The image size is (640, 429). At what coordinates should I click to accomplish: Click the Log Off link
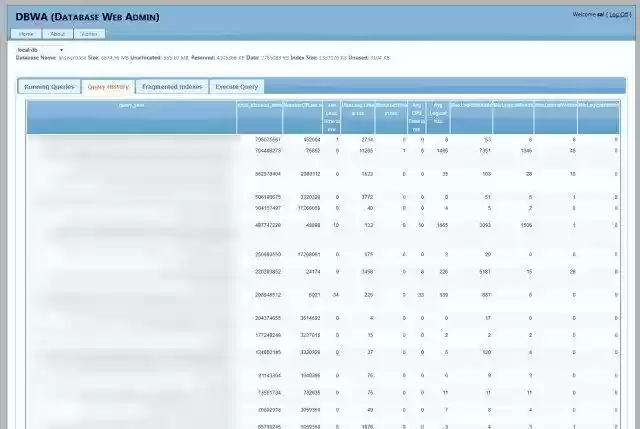click(x=619, y=15)
